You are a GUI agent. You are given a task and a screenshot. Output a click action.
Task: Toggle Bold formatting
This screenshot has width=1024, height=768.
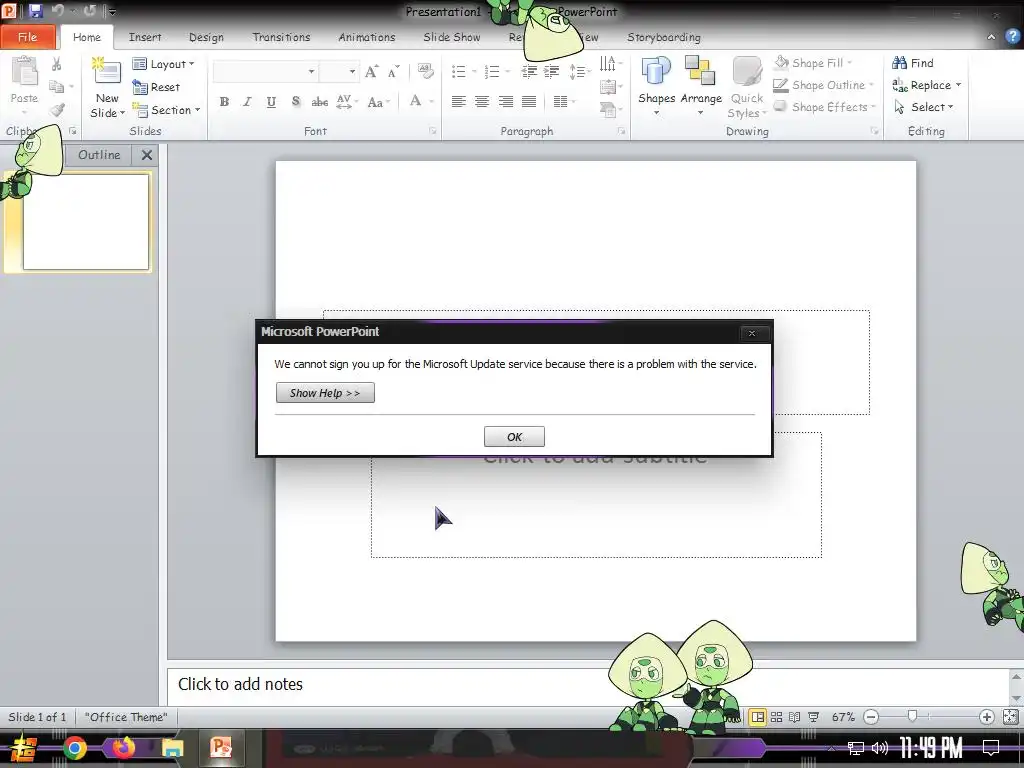click(224, 102)
